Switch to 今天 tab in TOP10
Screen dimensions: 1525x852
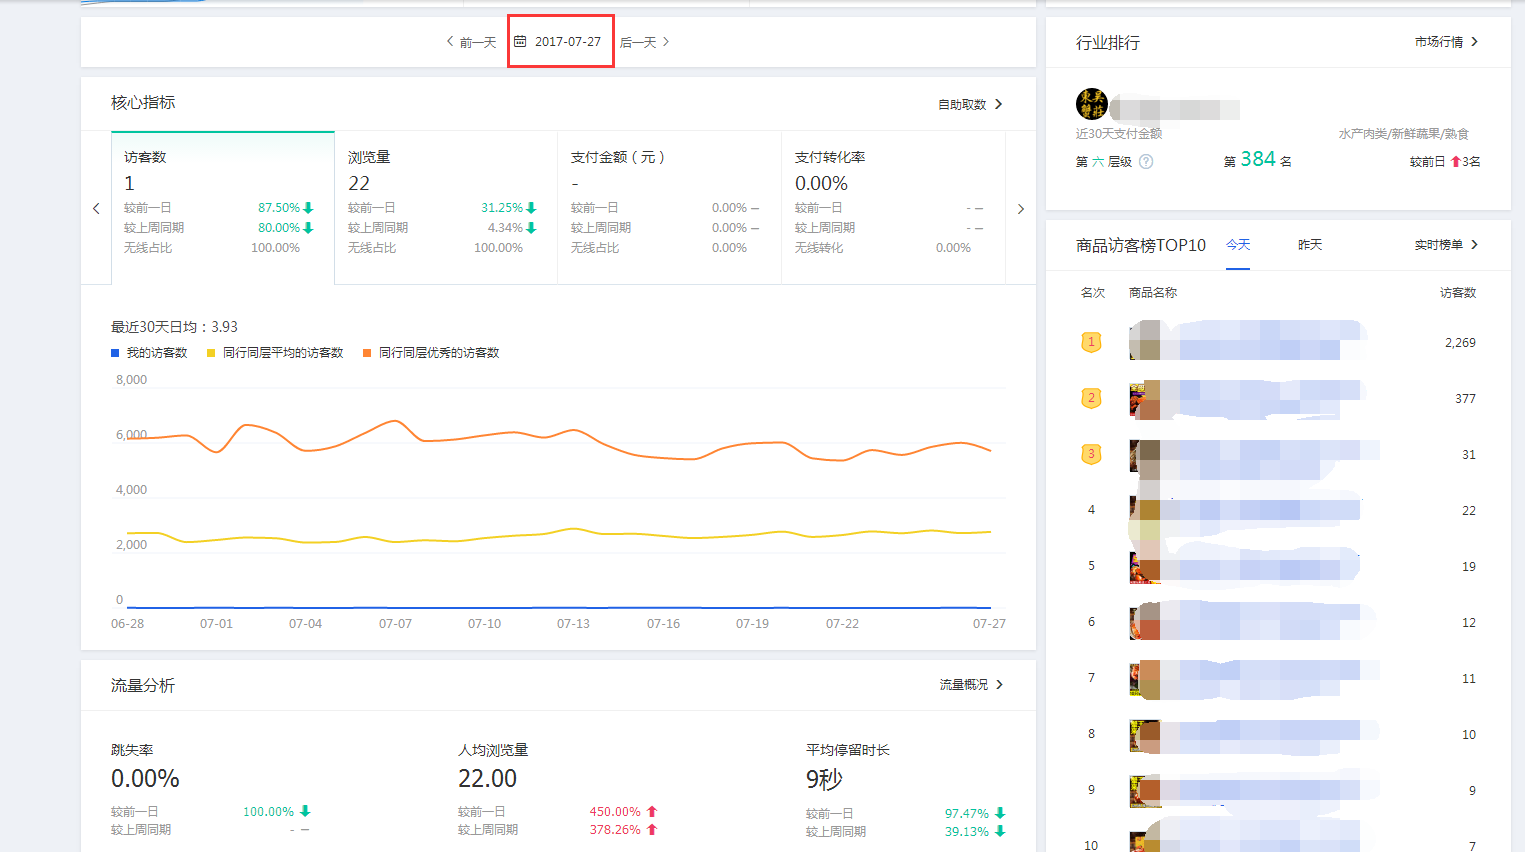pos(1238,245)
